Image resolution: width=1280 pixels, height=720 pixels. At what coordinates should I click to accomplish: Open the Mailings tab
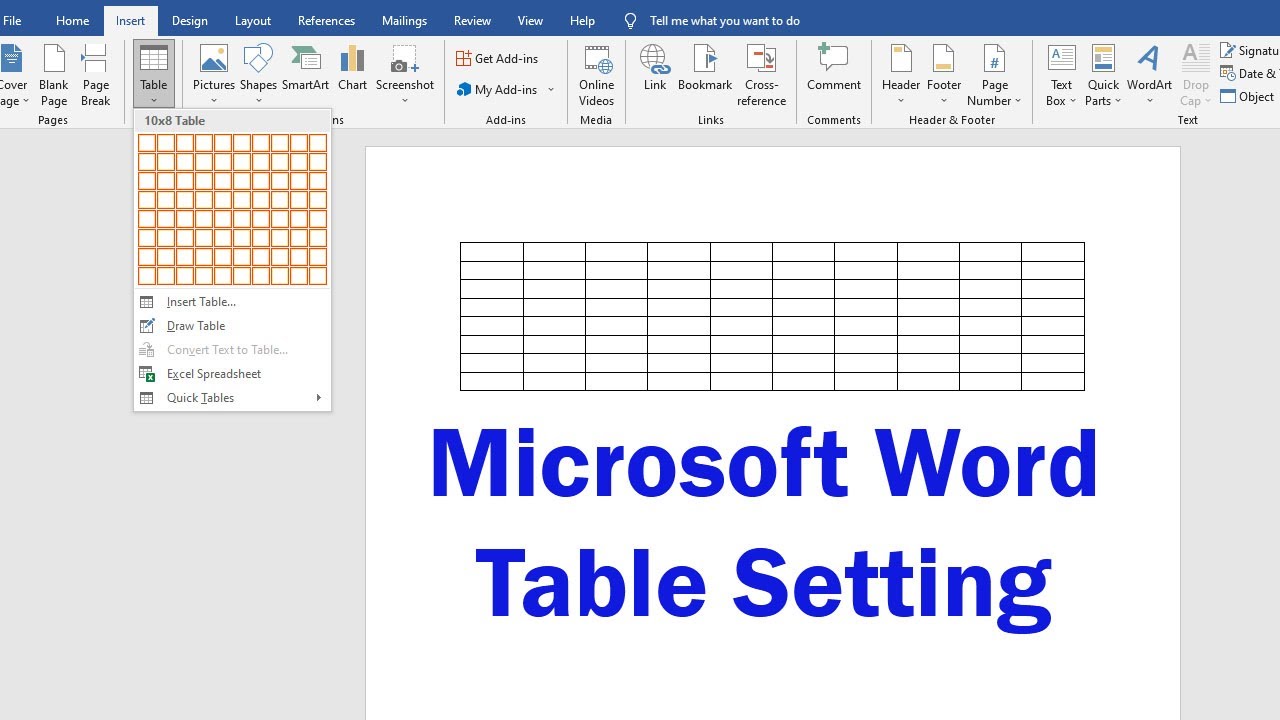[x=404, y=20]
